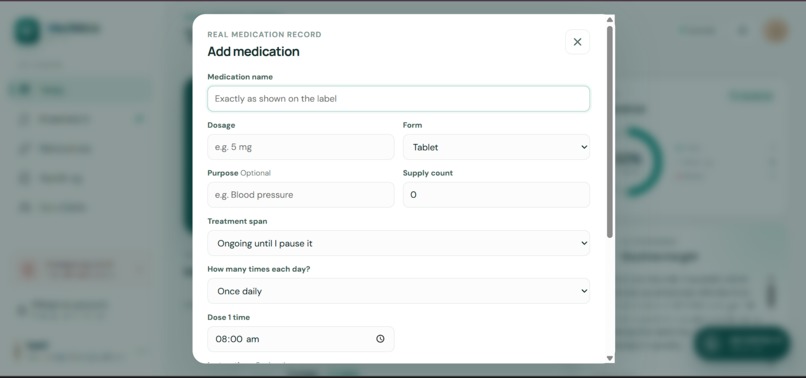Click the dialog scrollbar thumb
Screen dimensions: 806x378
click(610, 132)
